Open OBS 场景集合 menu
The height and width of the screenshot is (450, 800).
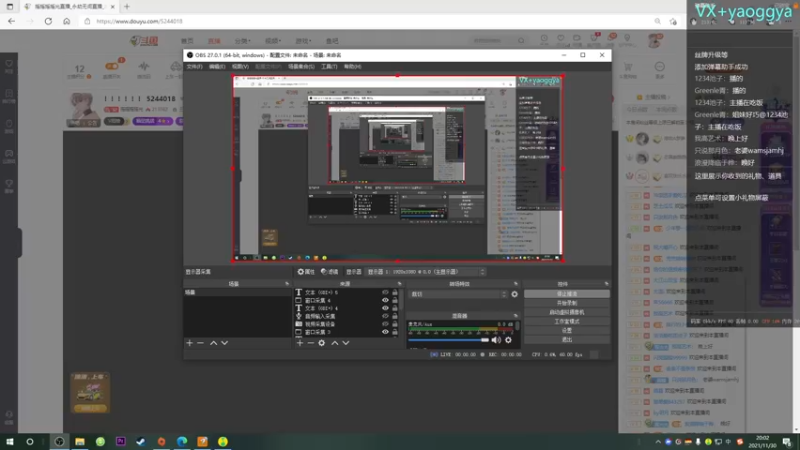301,66
